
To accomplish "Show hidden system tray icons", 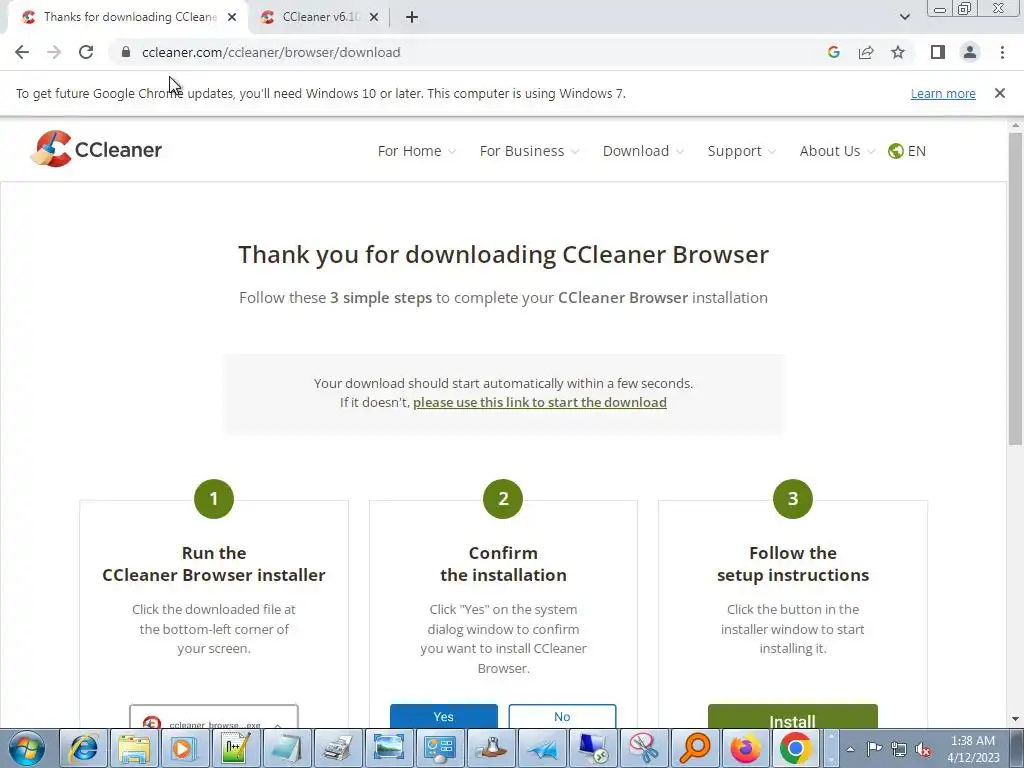I will click(x=850, y=749).
